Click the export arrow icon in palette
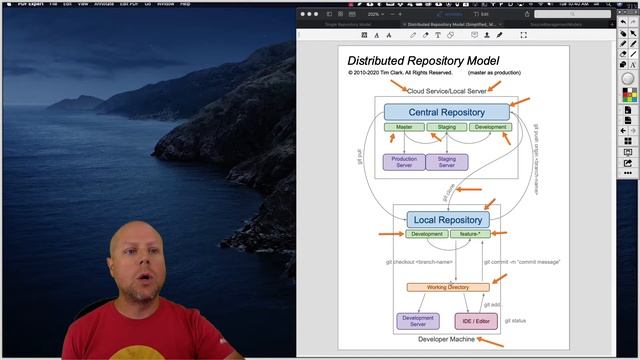Screen dimensions: 640x360 pos(628,163)
